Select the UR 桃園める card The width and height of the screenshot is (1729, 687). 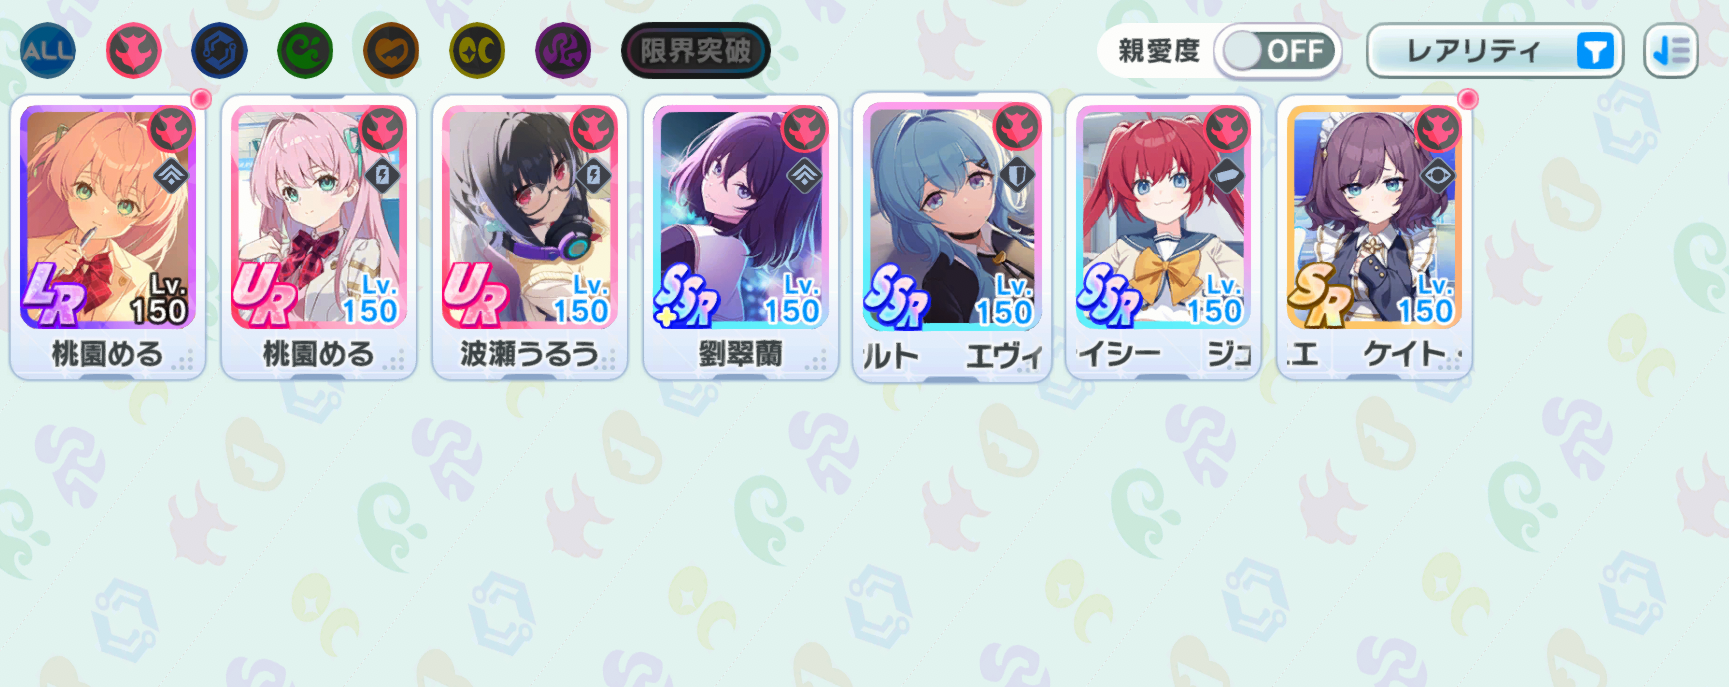point(319,237)
